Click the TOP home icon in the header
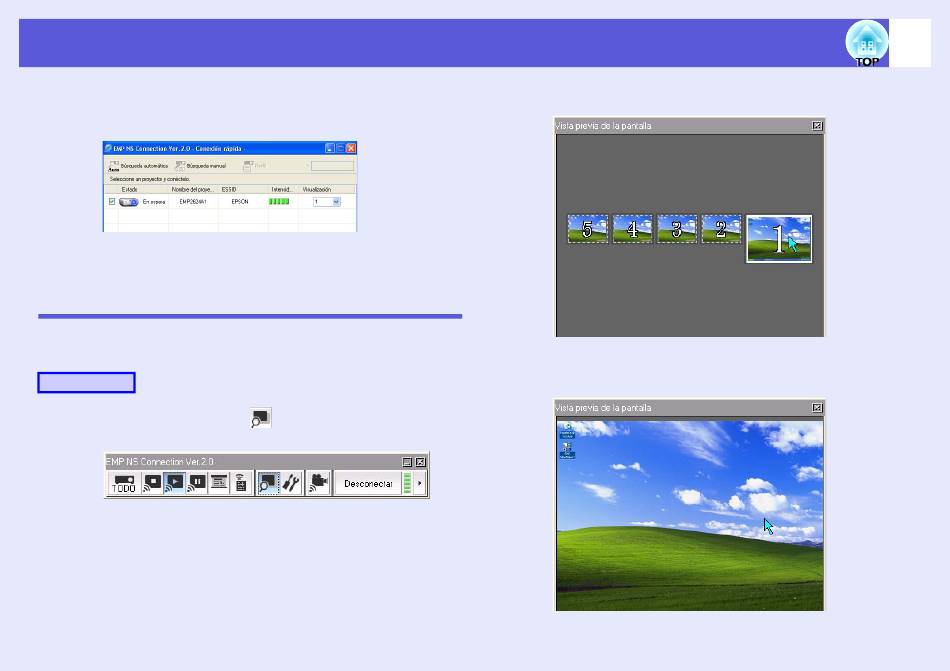The image size is (950, 671). [866, 43]
